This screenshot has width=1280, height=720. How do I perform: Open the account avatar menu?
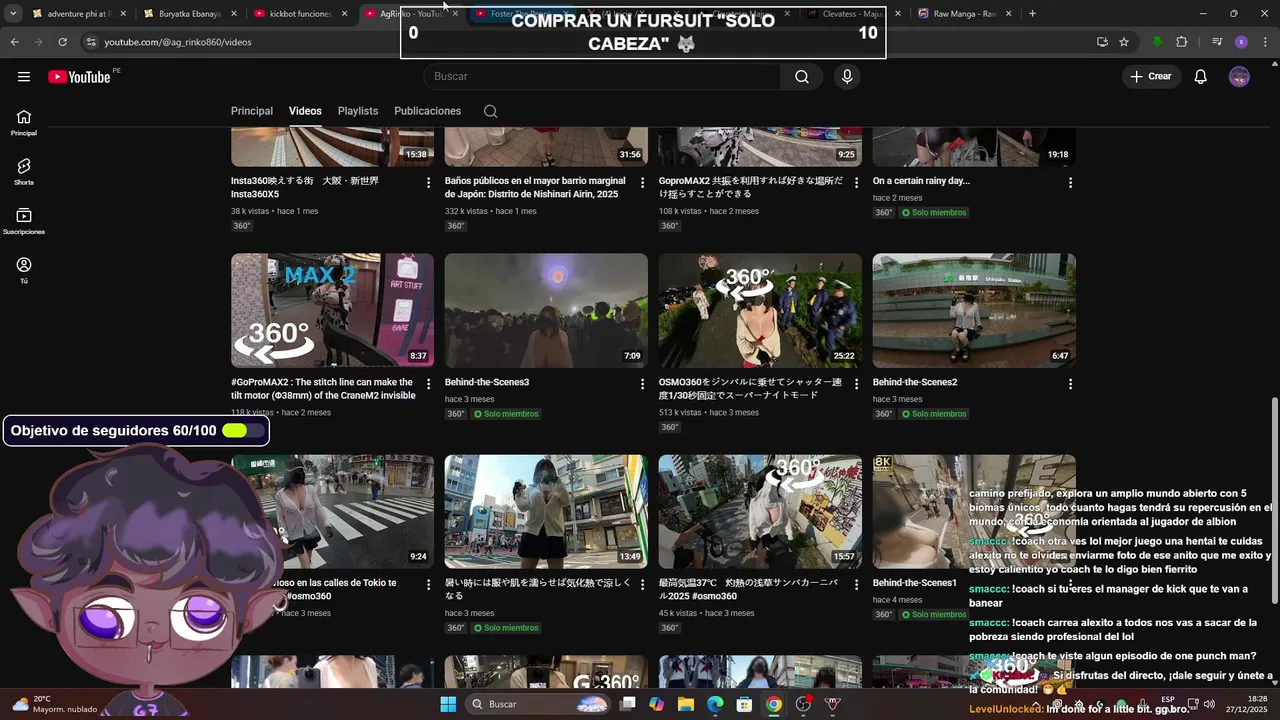pyautogui.click(x=1239, y=77)
